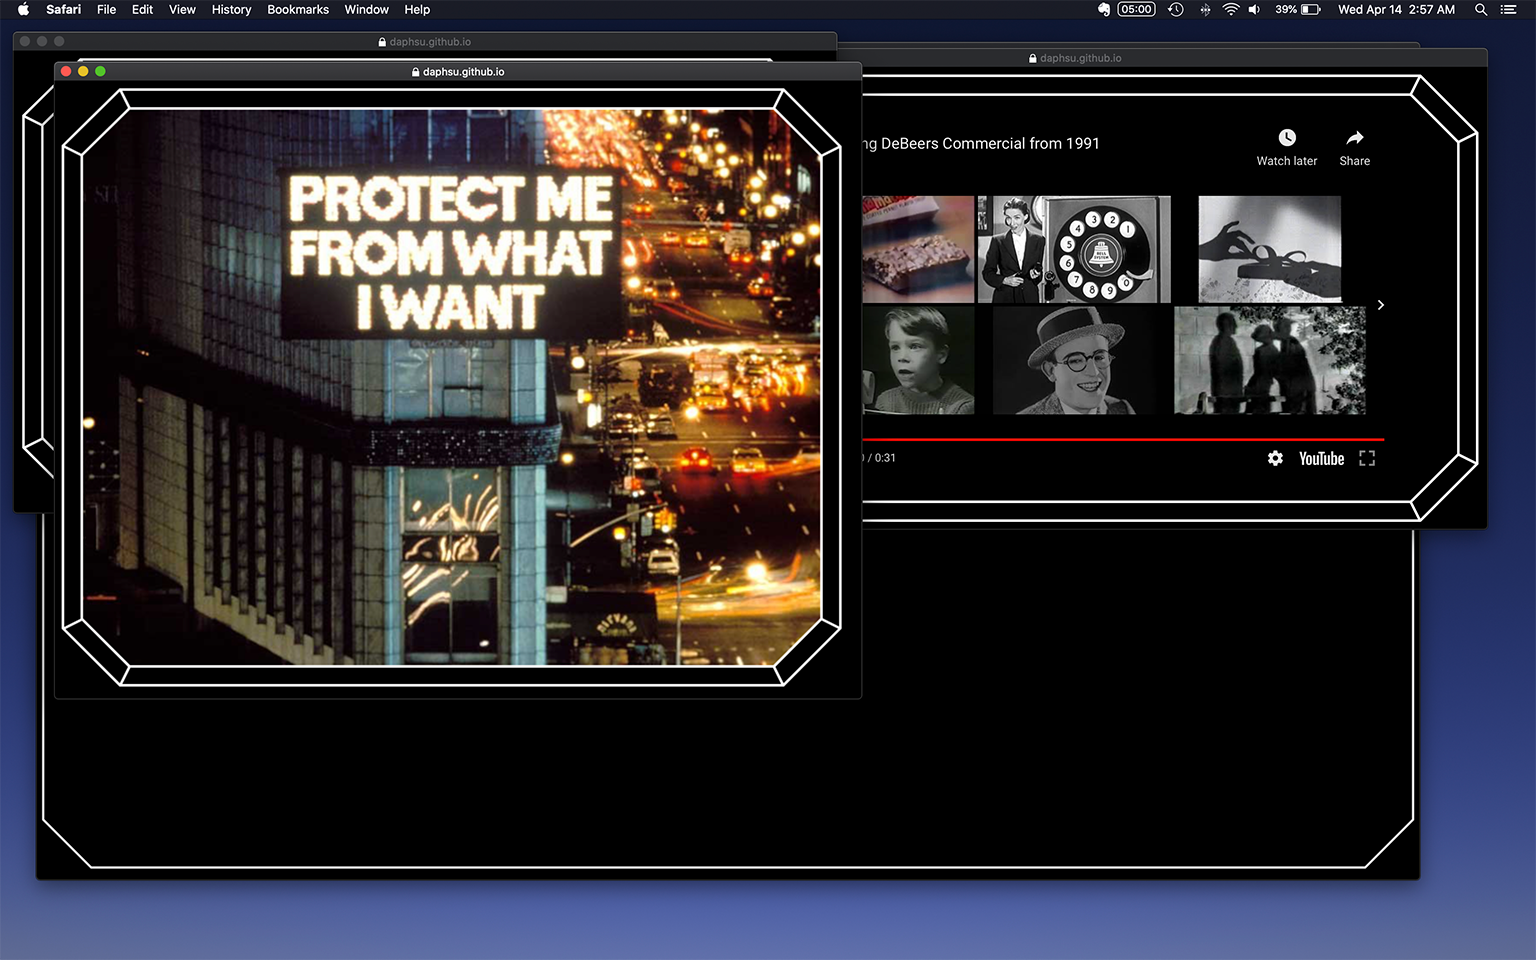Screen dimensions: 1536x960
Task: Maximize the front Safari window
Action: coord(100,72)
